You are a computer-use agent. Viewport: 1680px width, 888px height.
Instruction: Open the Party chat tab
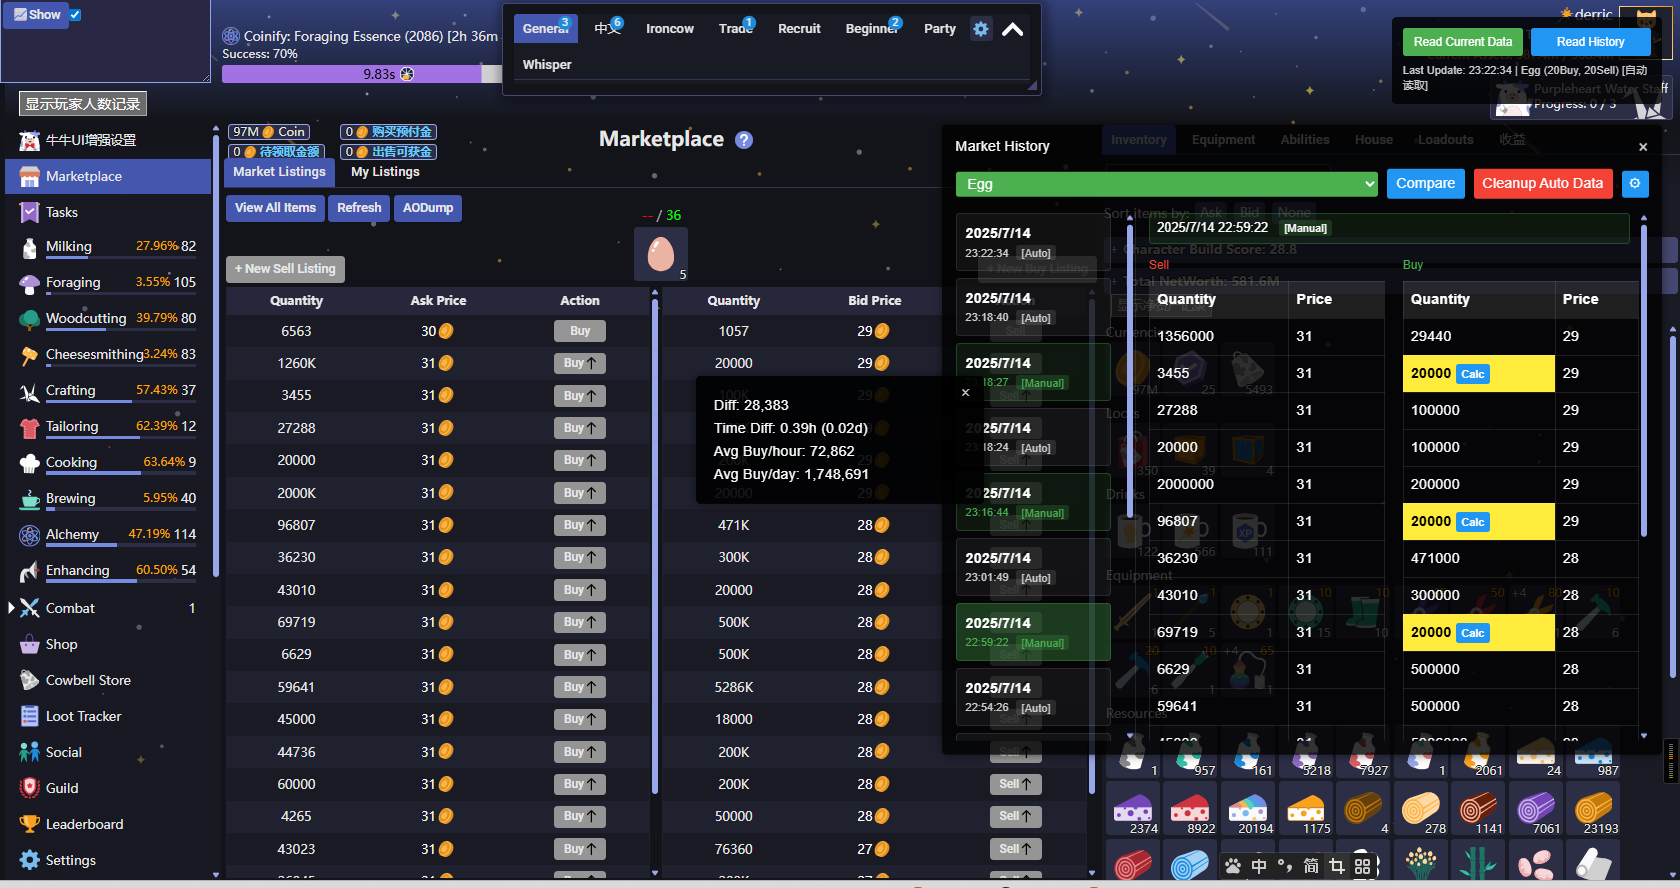click(939, 28)
